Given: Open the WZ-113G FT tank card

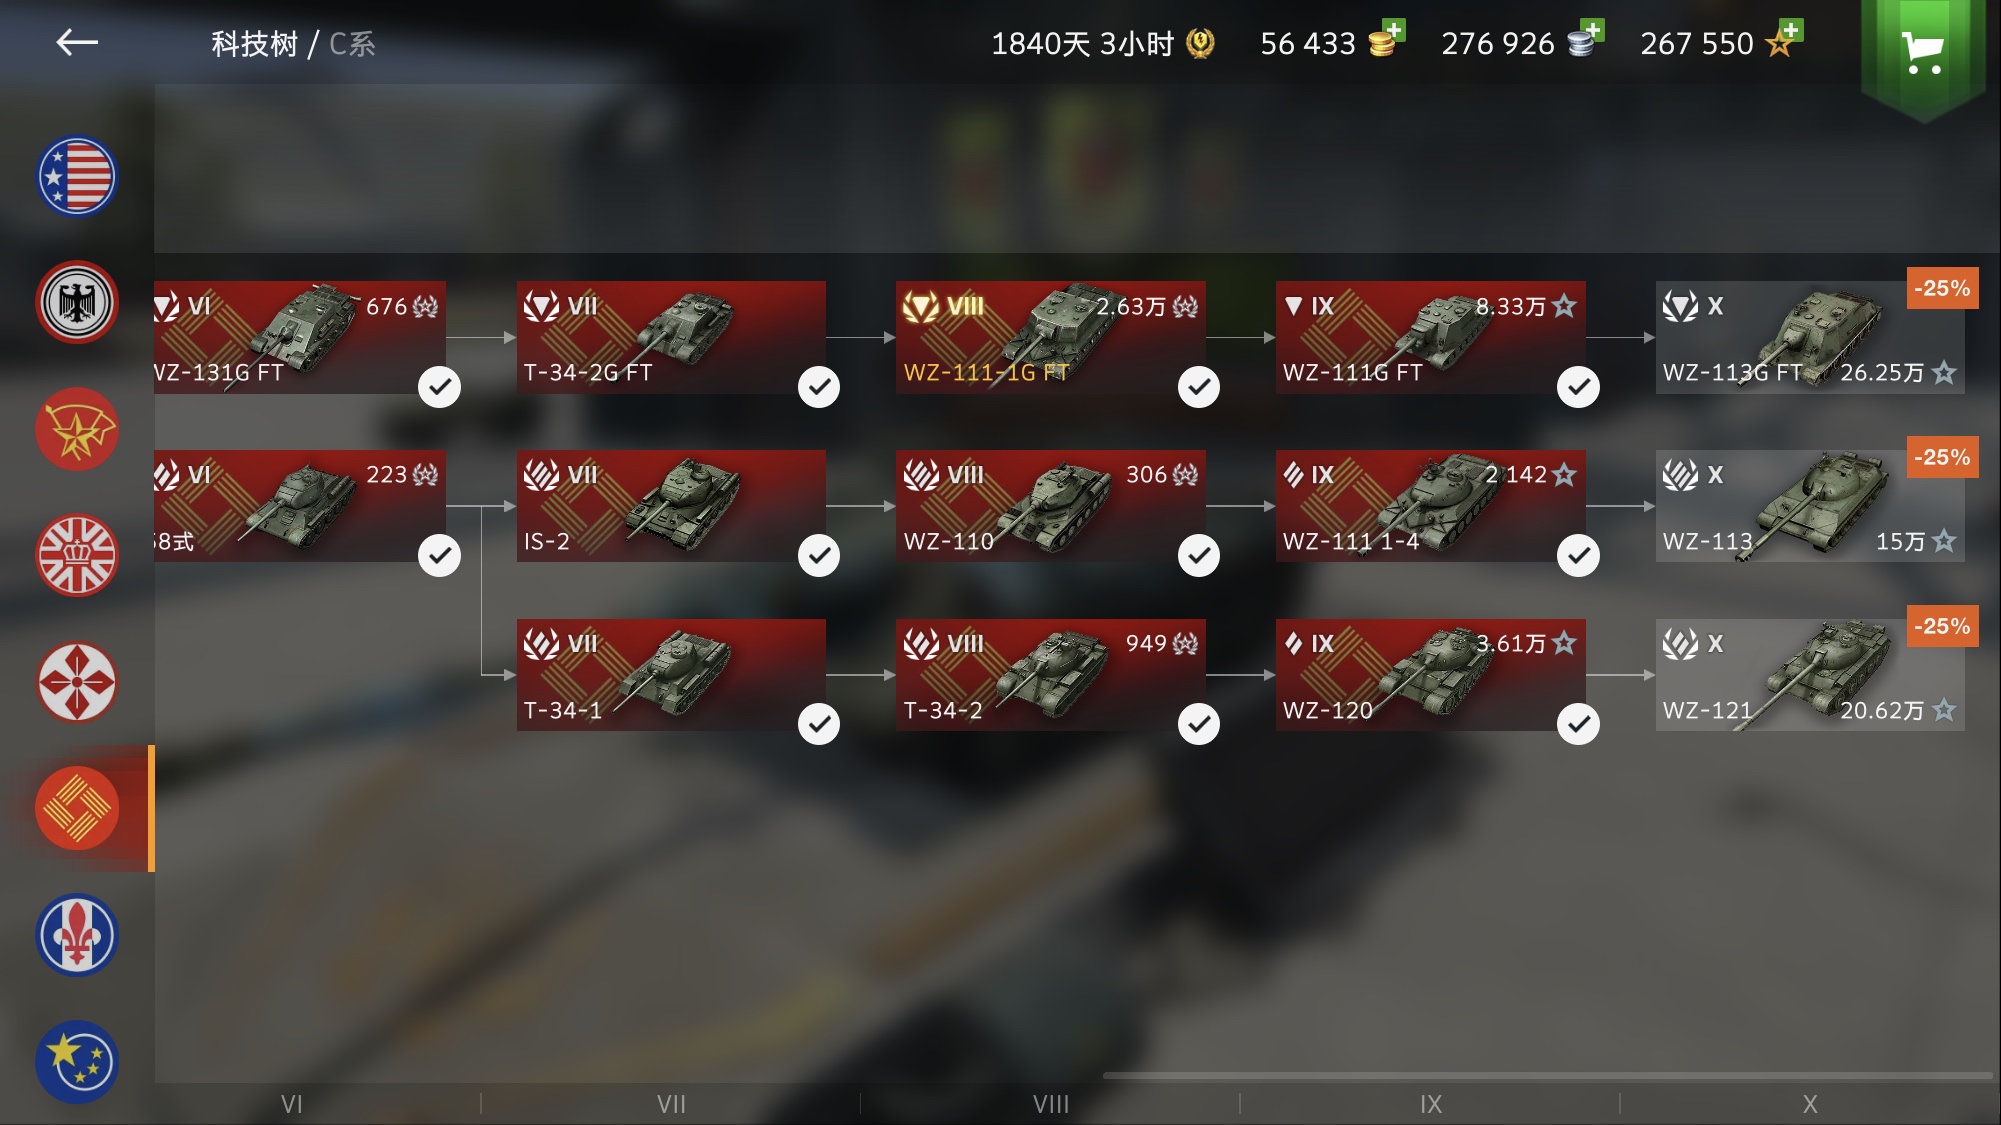Looking at the screenshot, I should (1810, 337).
